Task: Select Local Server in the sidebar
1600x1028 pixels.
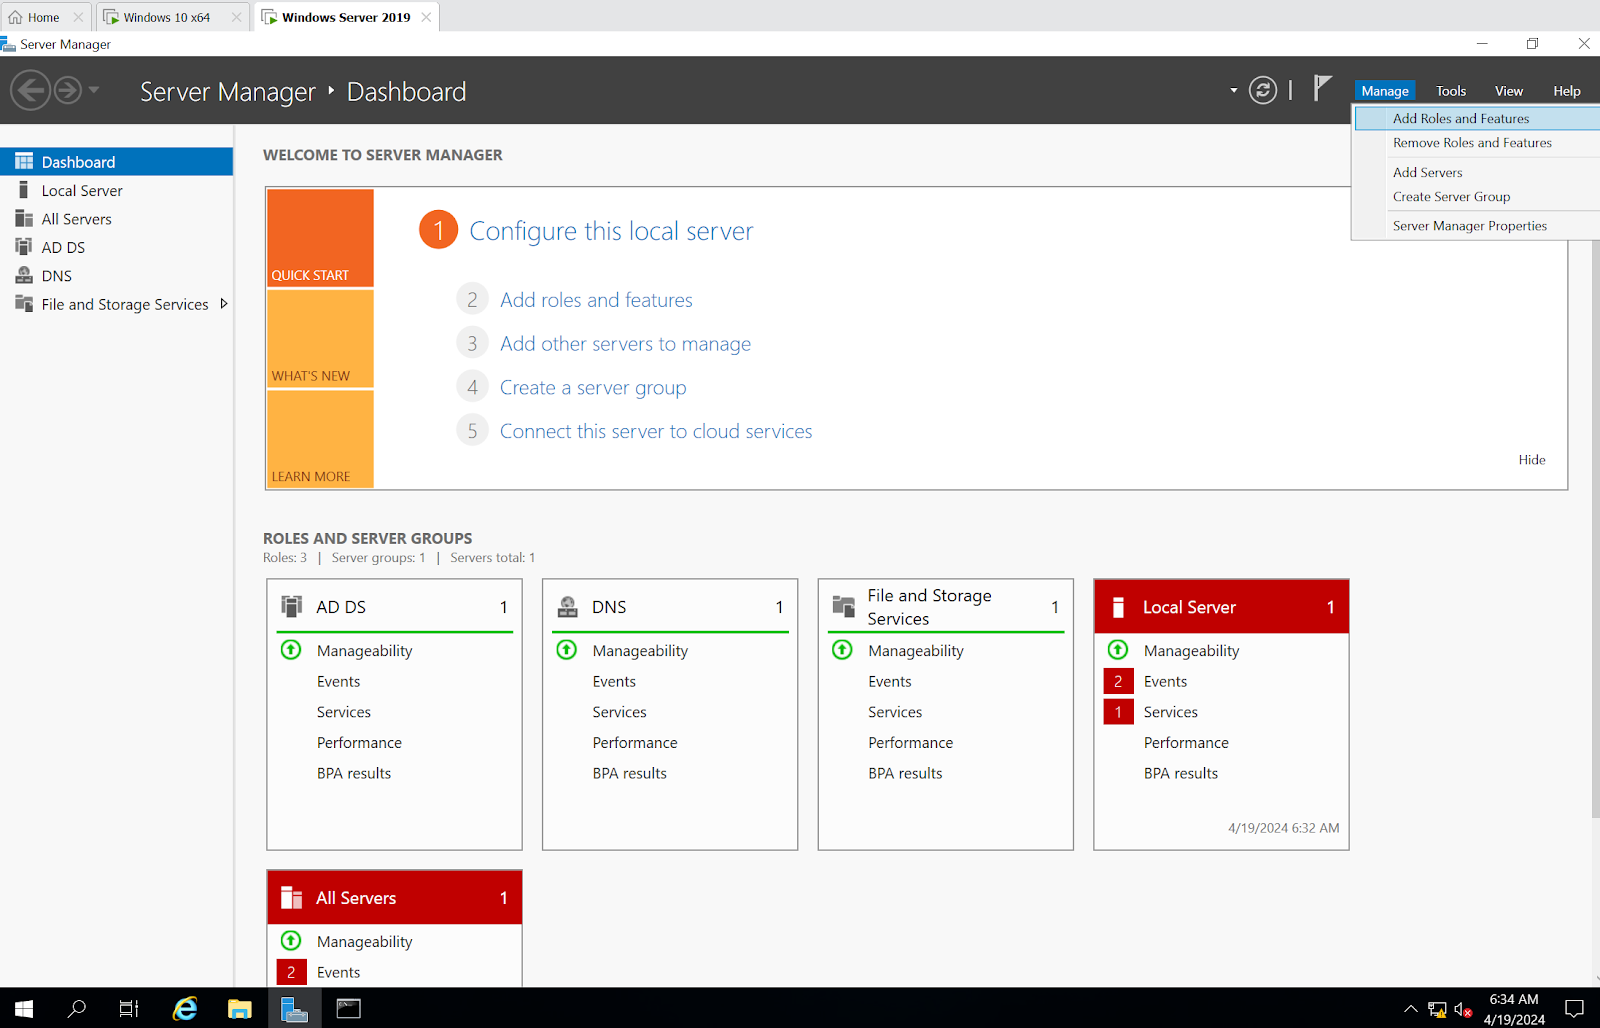Action: tap(116, 190)
